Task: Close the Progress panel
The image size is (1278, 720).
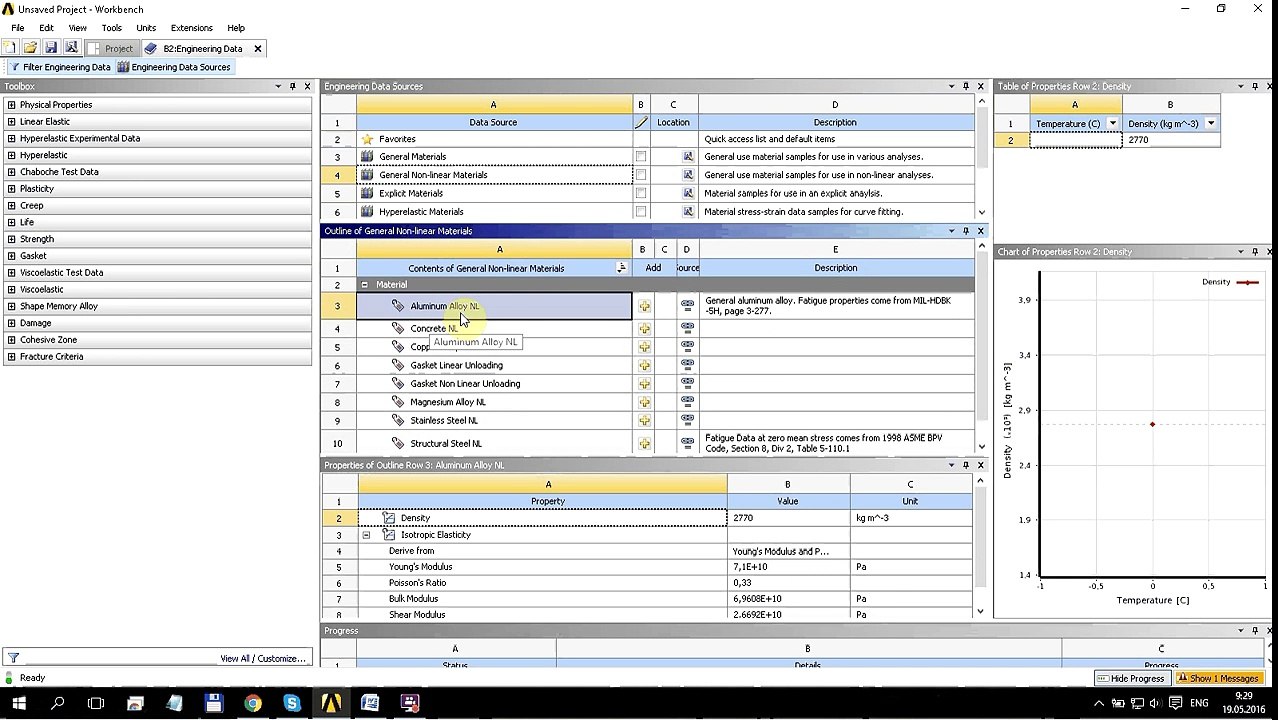Action: (1269, 631)
